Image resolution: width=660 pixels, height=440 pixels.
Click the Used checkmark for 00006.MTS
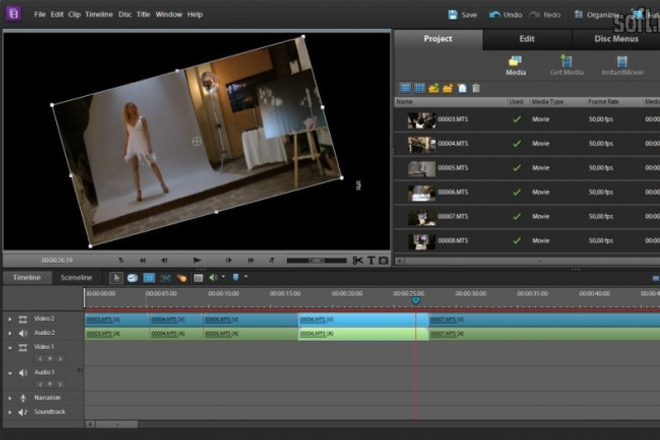pyautogui.click(x=516, y=192)
